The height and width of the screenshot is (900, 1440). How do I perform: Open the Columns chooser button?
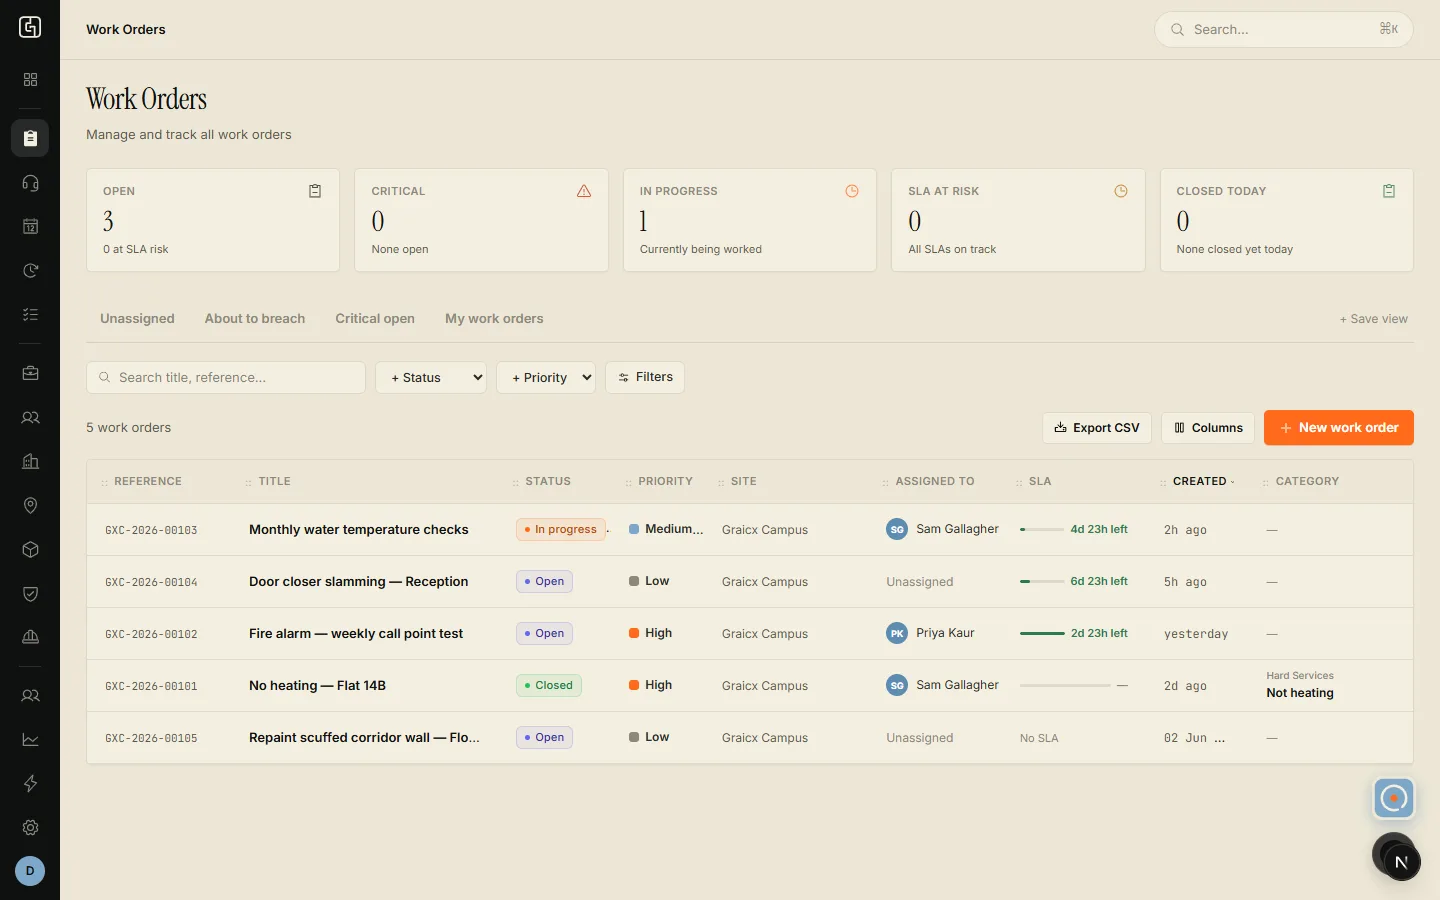click(x=1208, y=428)
